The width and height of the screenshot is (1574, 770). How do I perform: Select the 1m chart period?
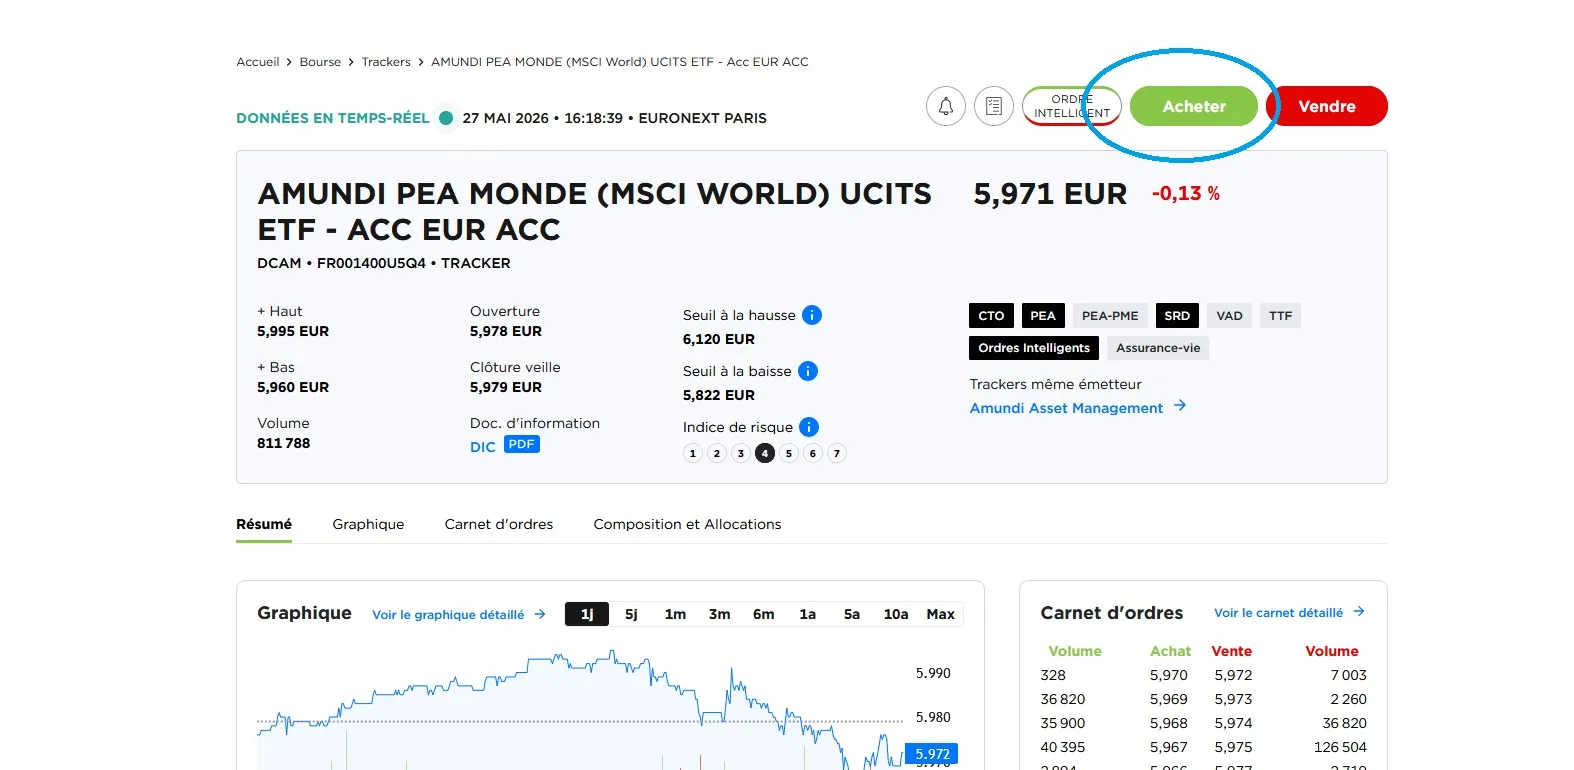tap(675, 614)
